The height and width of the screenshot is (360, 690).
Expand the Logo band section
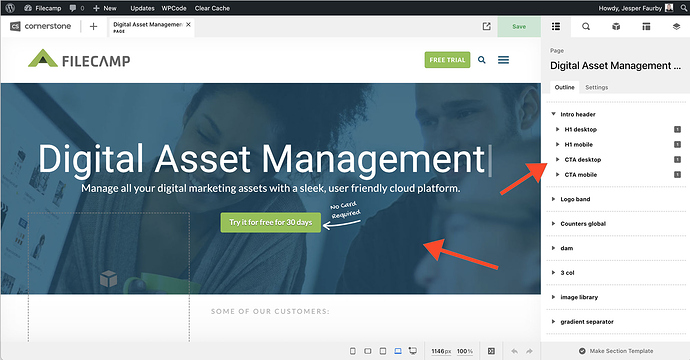554,199
